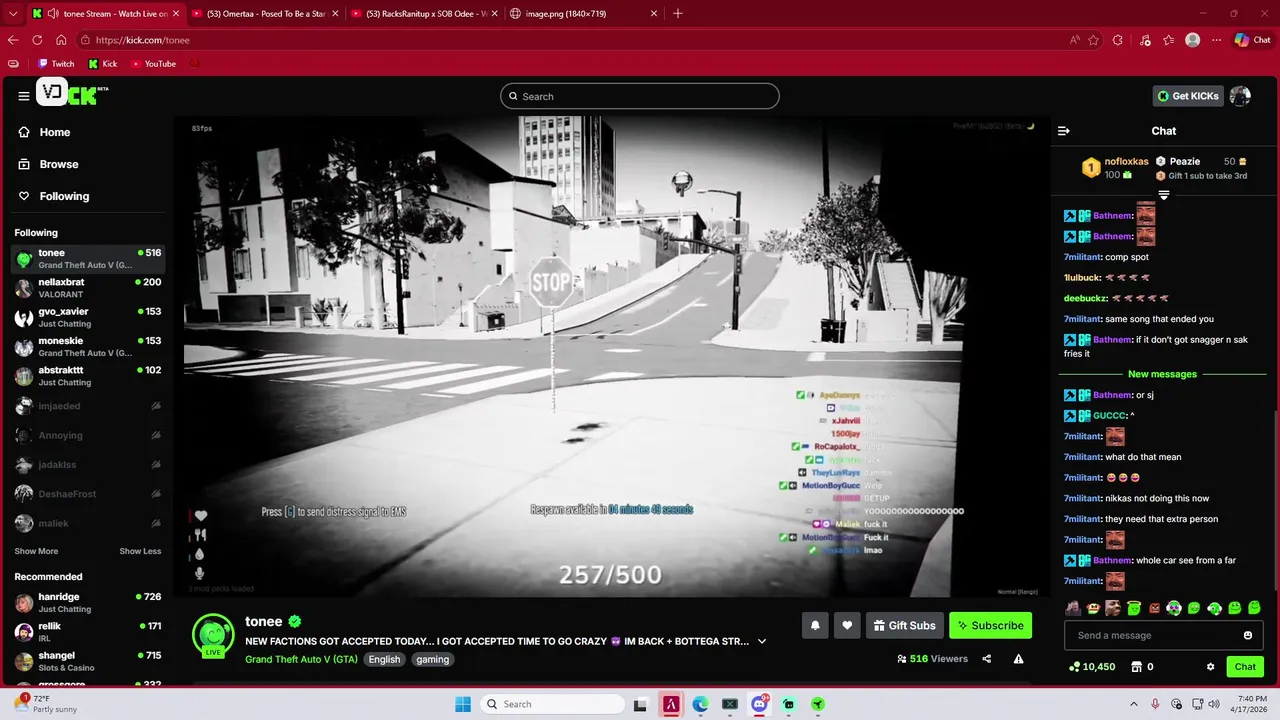This screenshot has width=1280, height=720.
Task: Open hanridge in Recommended
Action: (x=88, y=603)
